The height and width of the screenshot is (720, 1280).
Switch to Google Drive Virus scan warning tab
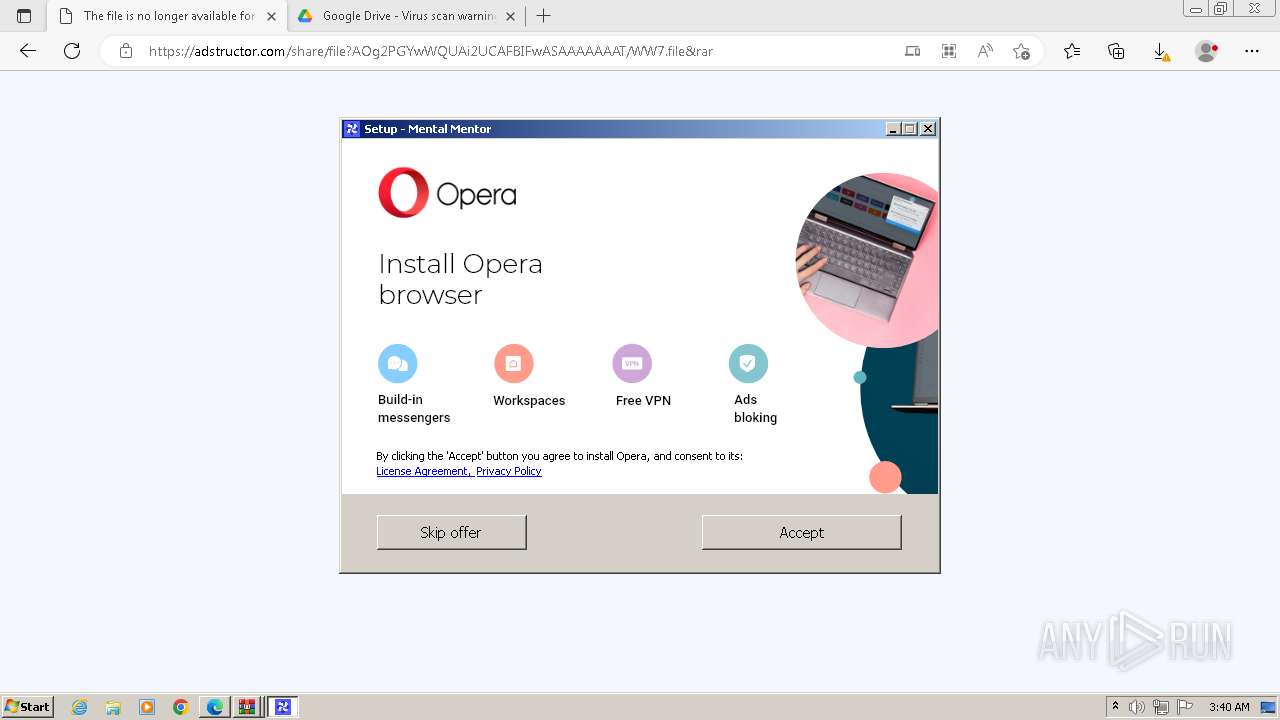(x=409, y=16)
